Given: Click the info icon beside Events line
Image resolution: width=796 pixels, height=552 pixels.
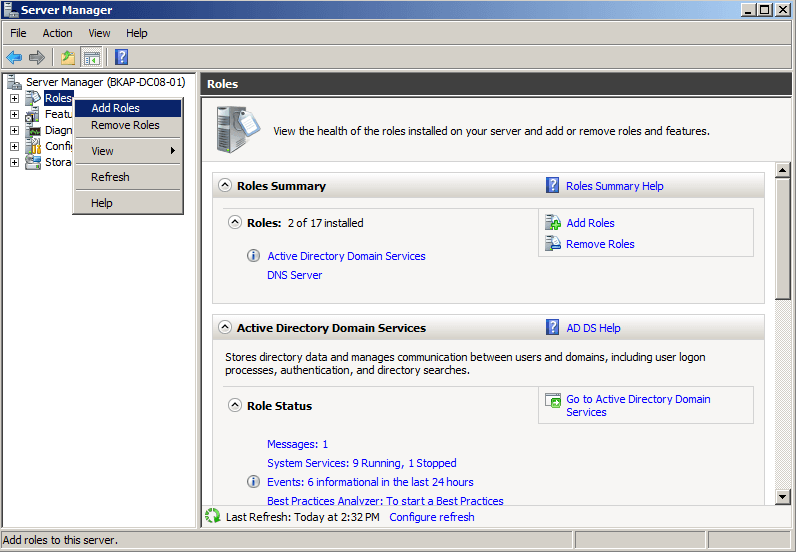Looking at the screenshot, I should [253, 481].
